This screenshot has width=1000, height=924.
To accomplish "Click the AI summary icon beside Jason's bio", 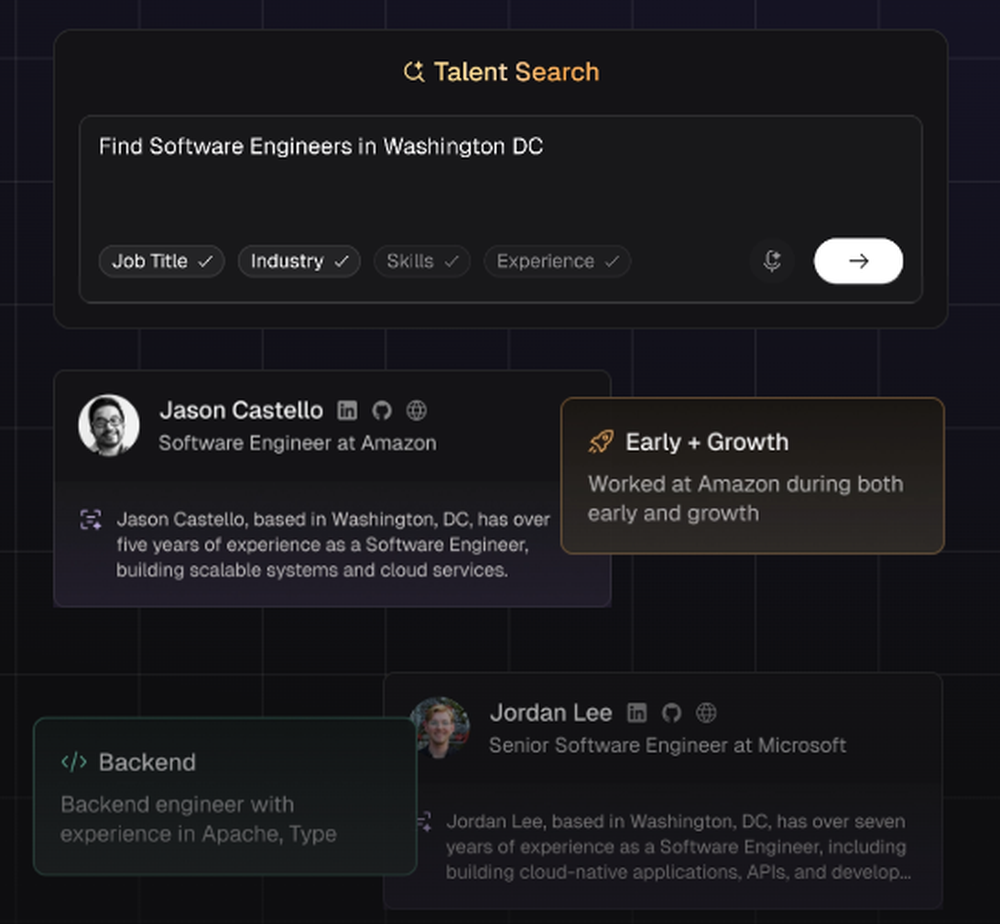I will (91, 520).
